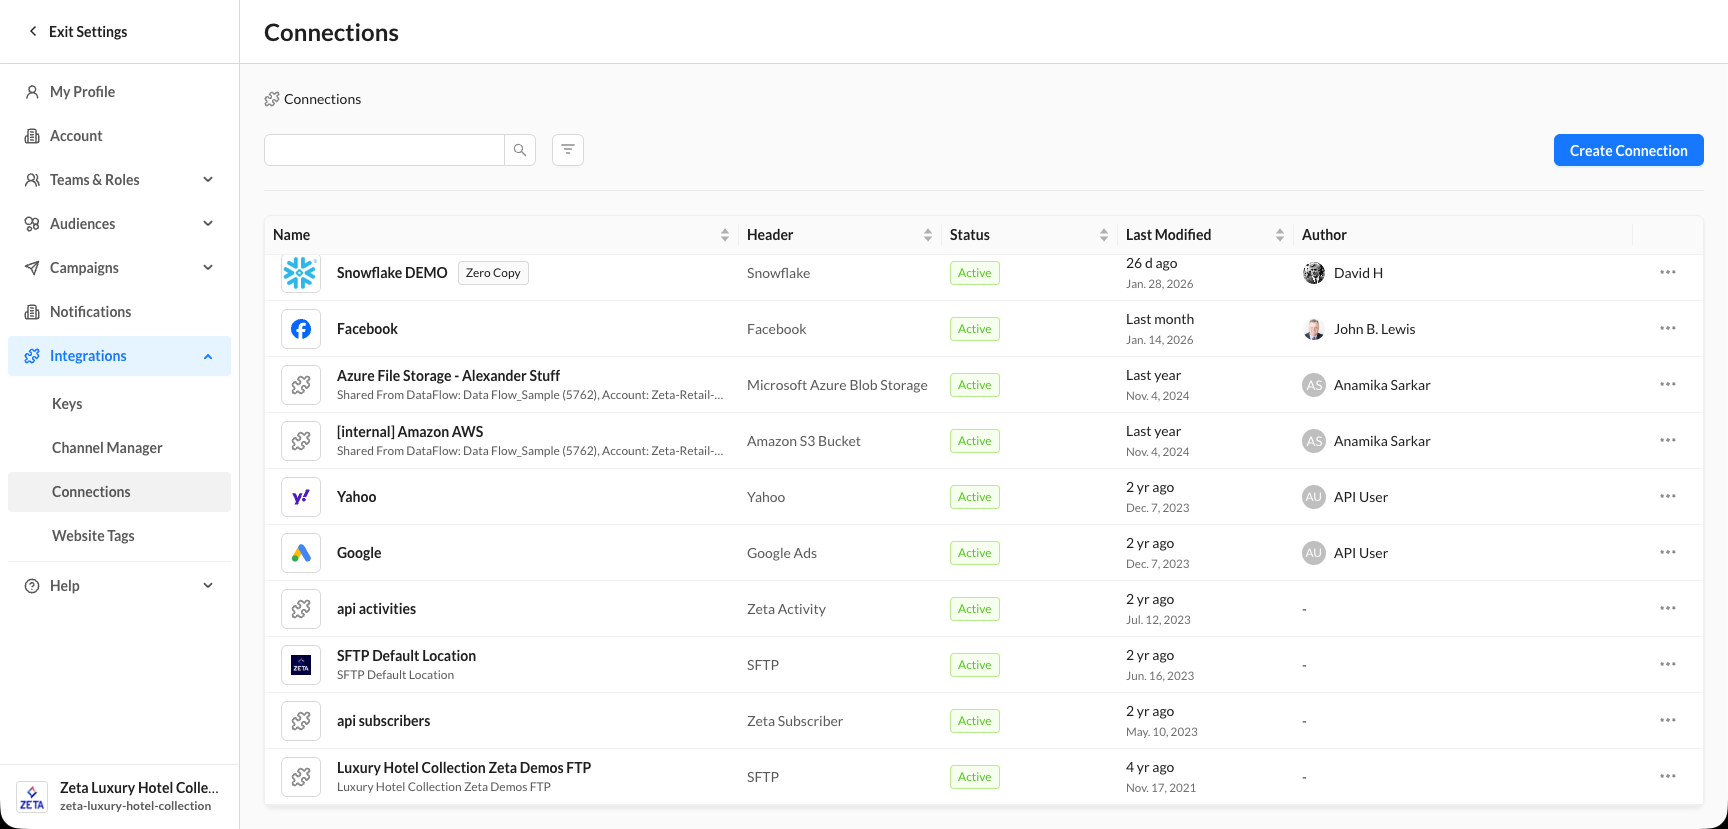Sort the table by Name column
The width and height of the screenshot is (1728, 829).
click(x=724, y=235)
